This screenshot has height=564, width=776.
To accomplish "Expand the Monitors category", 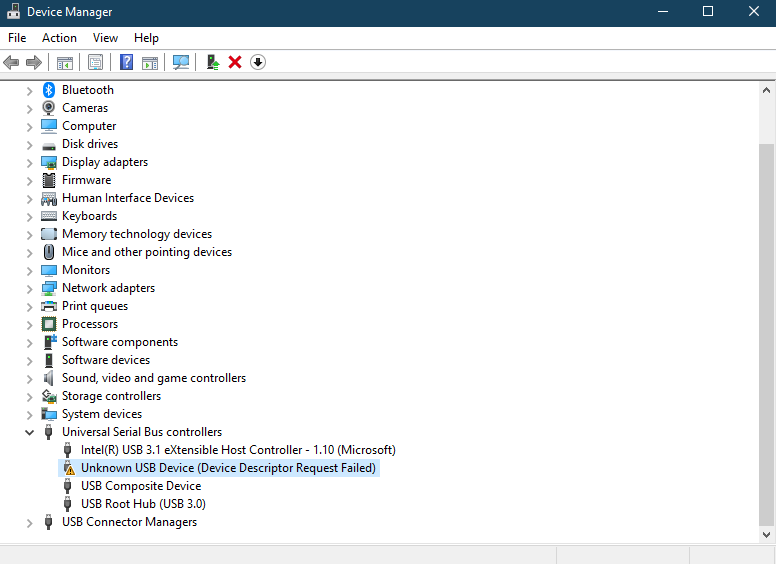I will [29, 271].
